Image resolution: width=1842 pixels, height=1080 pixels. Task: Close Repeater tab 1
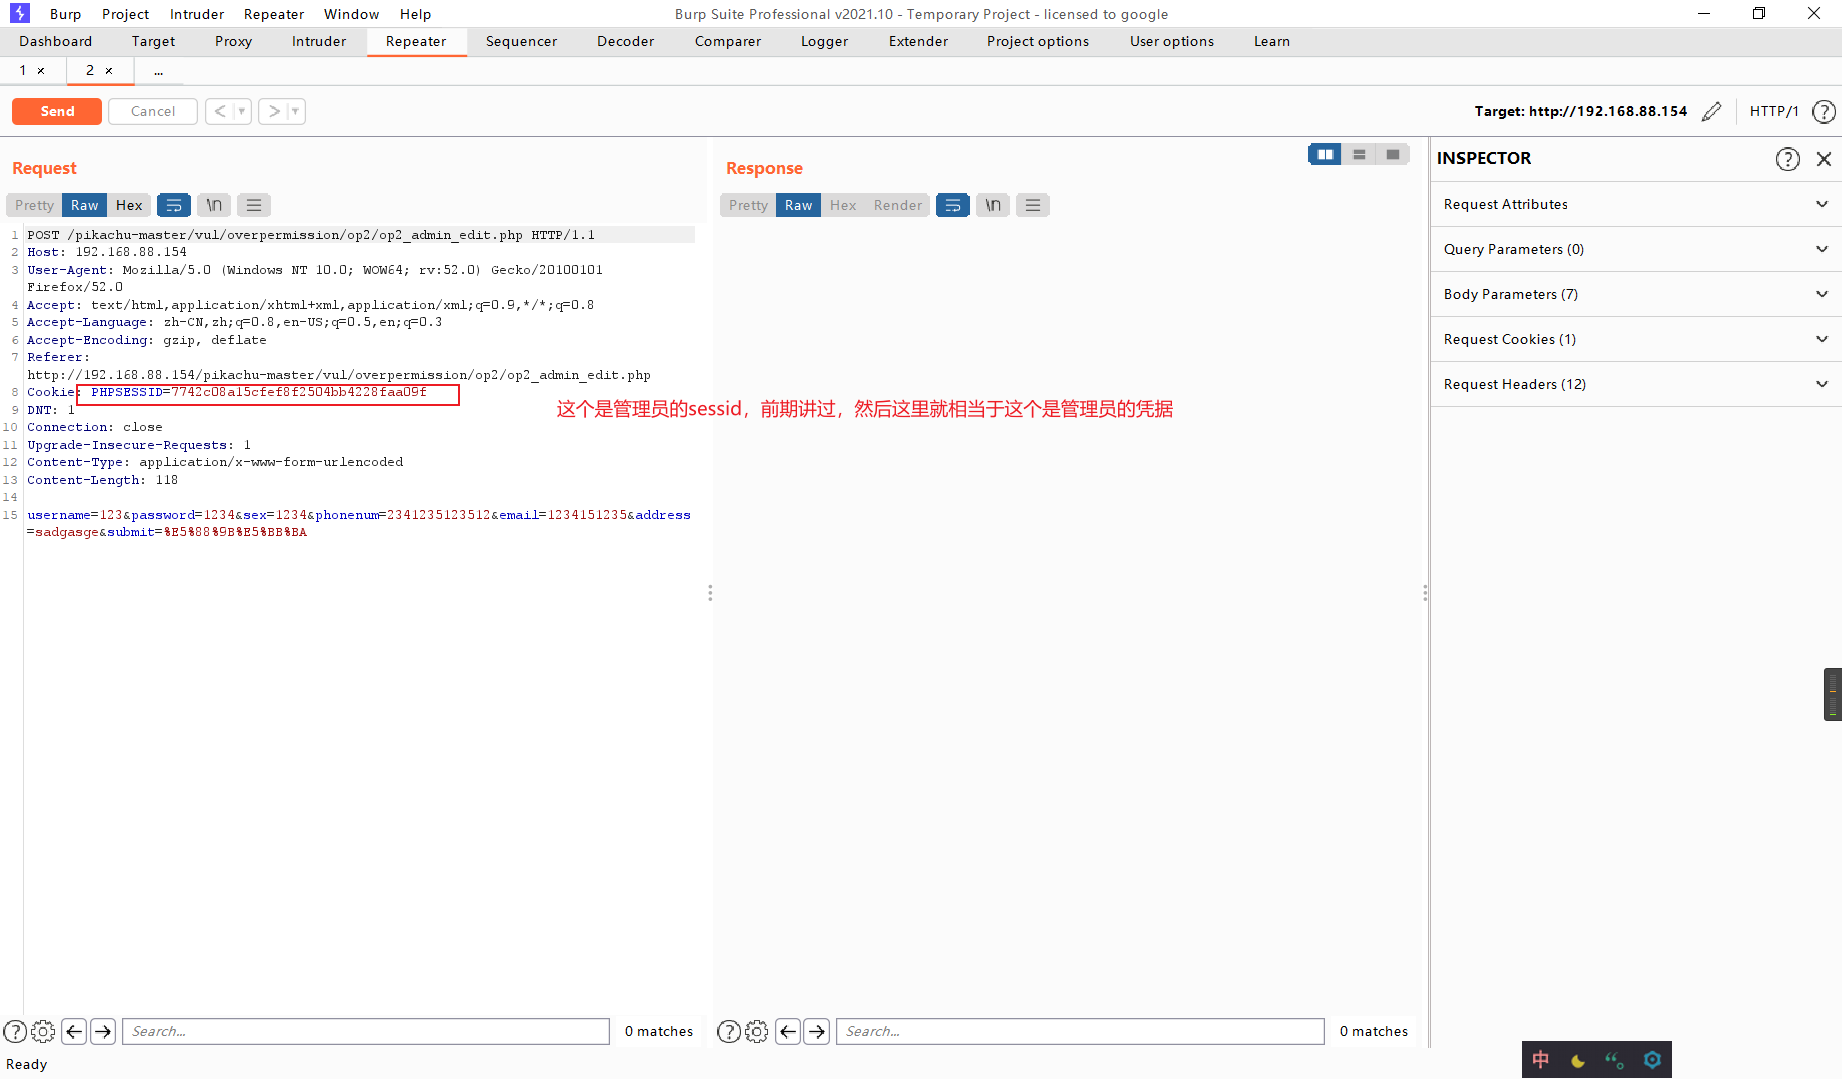click(x=41, y=71)
